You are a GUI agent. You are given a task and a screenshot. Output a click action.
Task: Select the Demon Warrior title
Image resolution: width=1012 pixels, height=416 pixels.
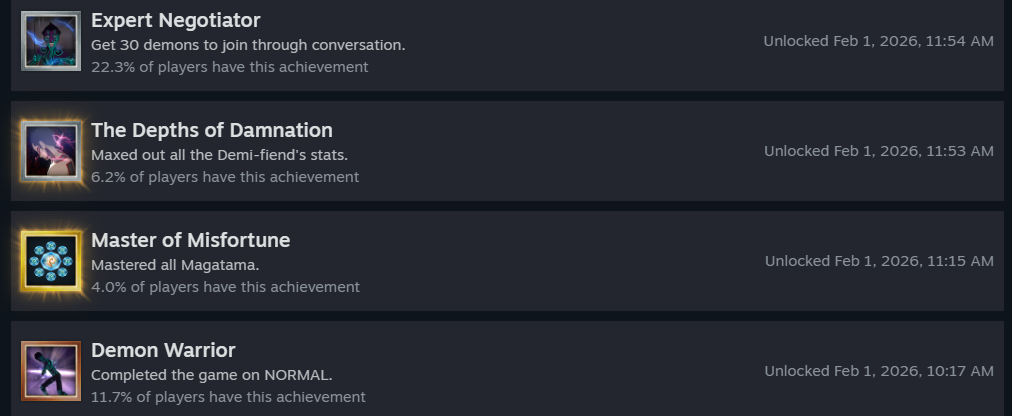pyautogui.click(x=163, y=350)
